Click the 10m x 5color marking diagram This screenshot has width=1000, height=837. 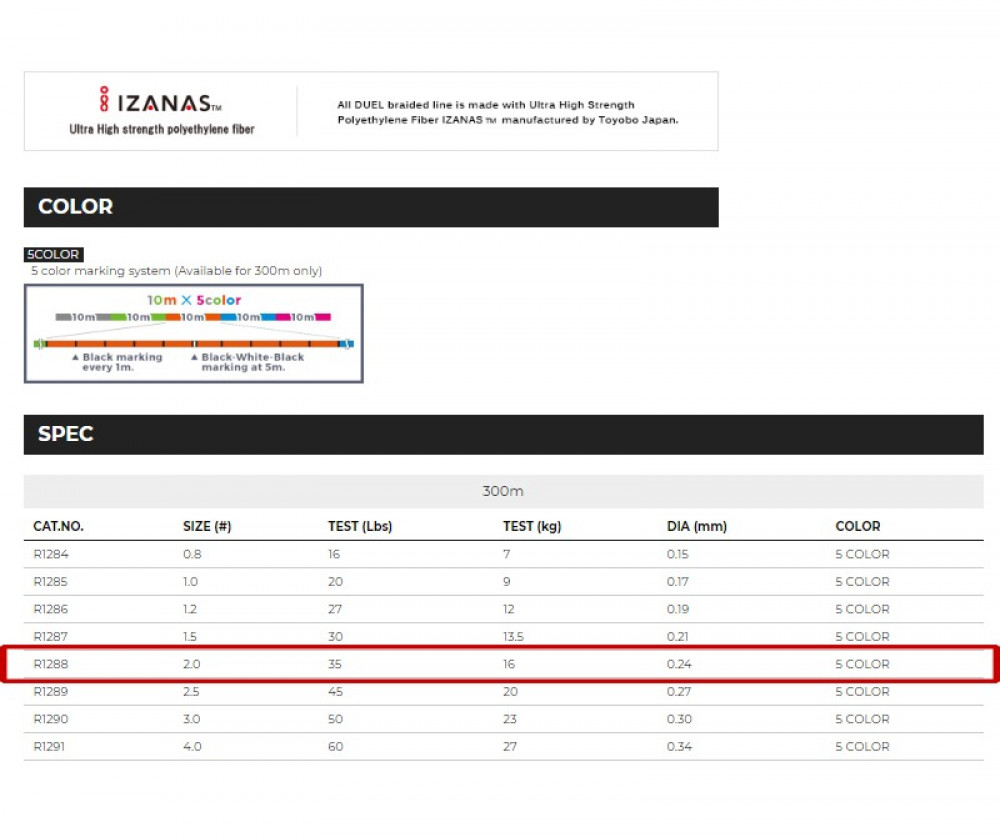pyautogui.click(x=194, y=333)
